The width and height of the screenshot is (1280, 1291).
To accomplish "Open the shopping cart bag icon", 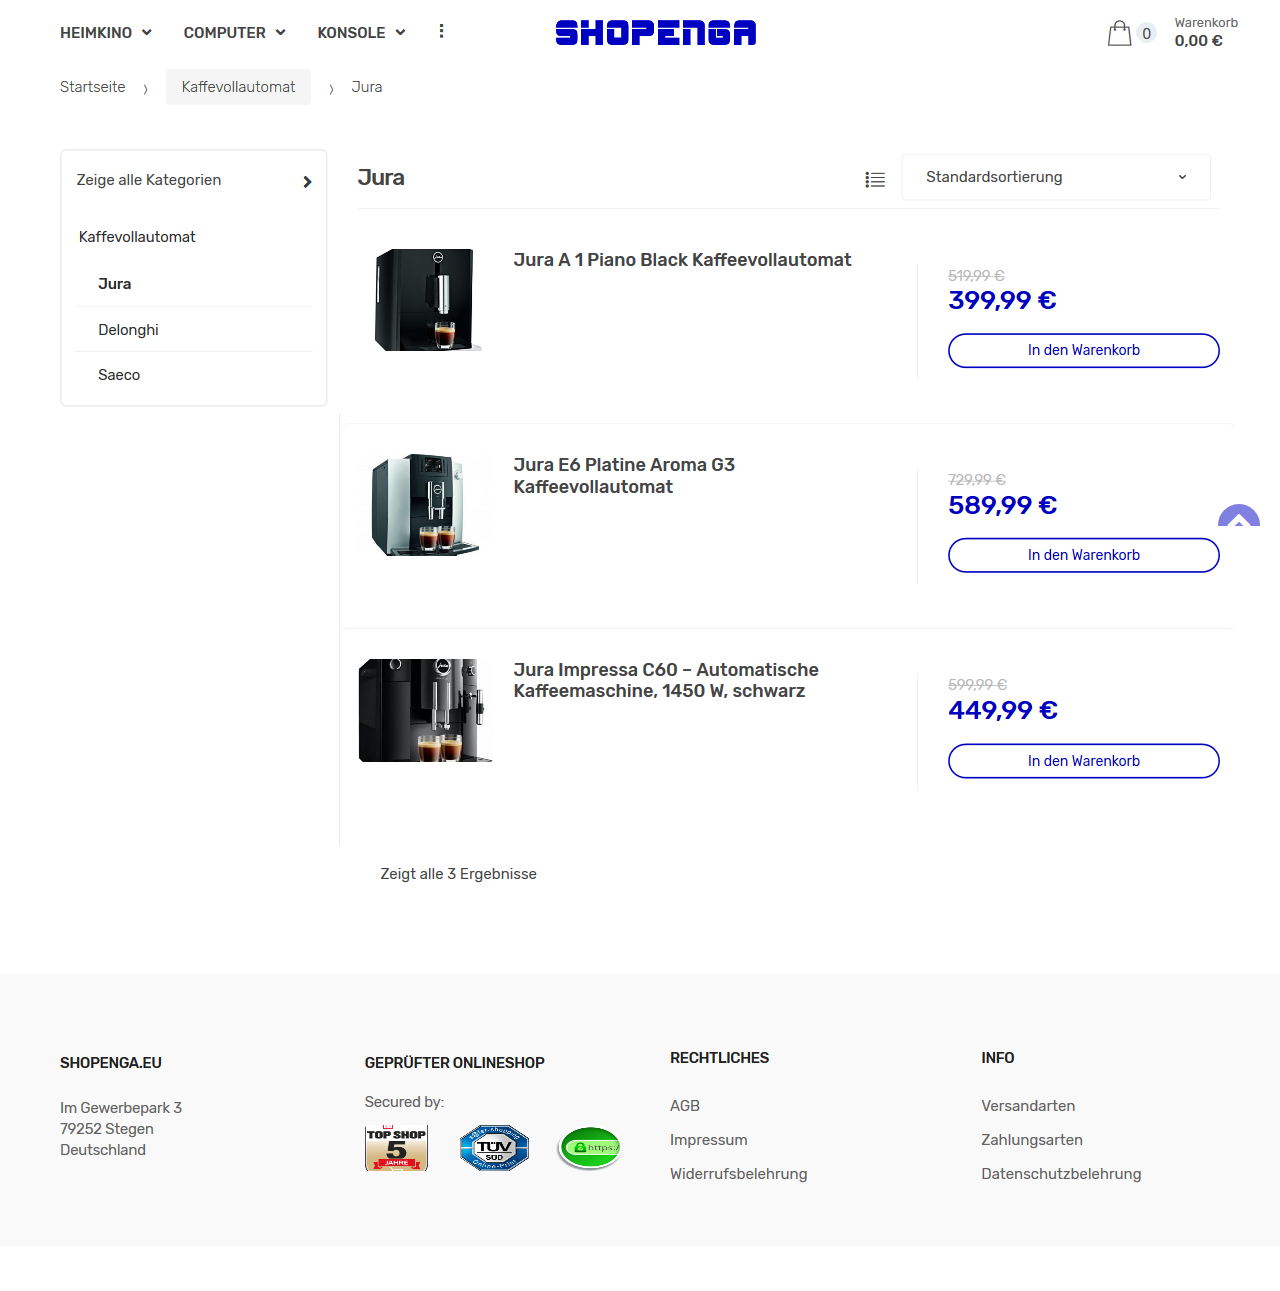I will [1119, 33].
